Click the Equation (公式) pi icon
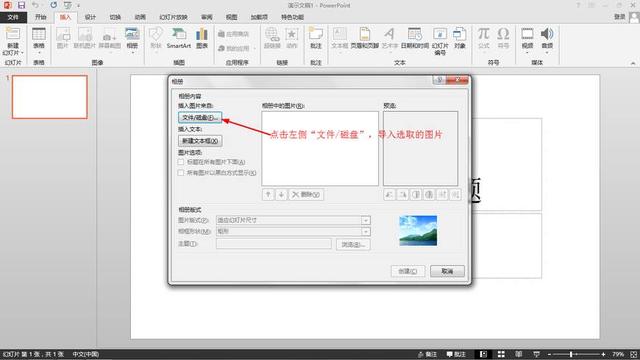 484,38
